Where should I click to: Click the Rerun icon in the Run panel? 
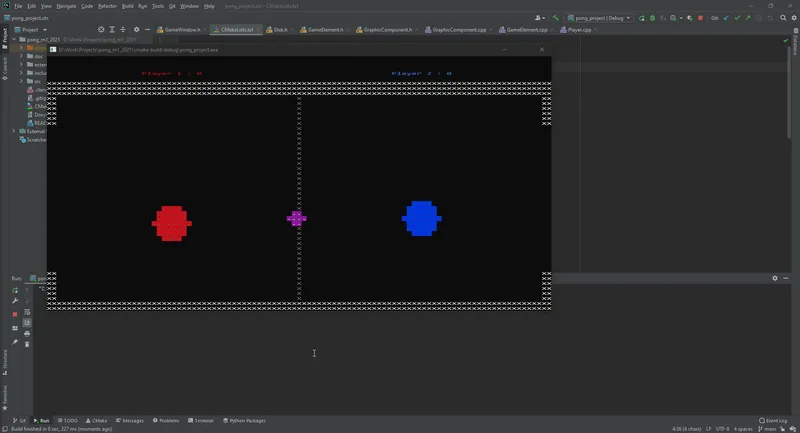pos(15,290)
